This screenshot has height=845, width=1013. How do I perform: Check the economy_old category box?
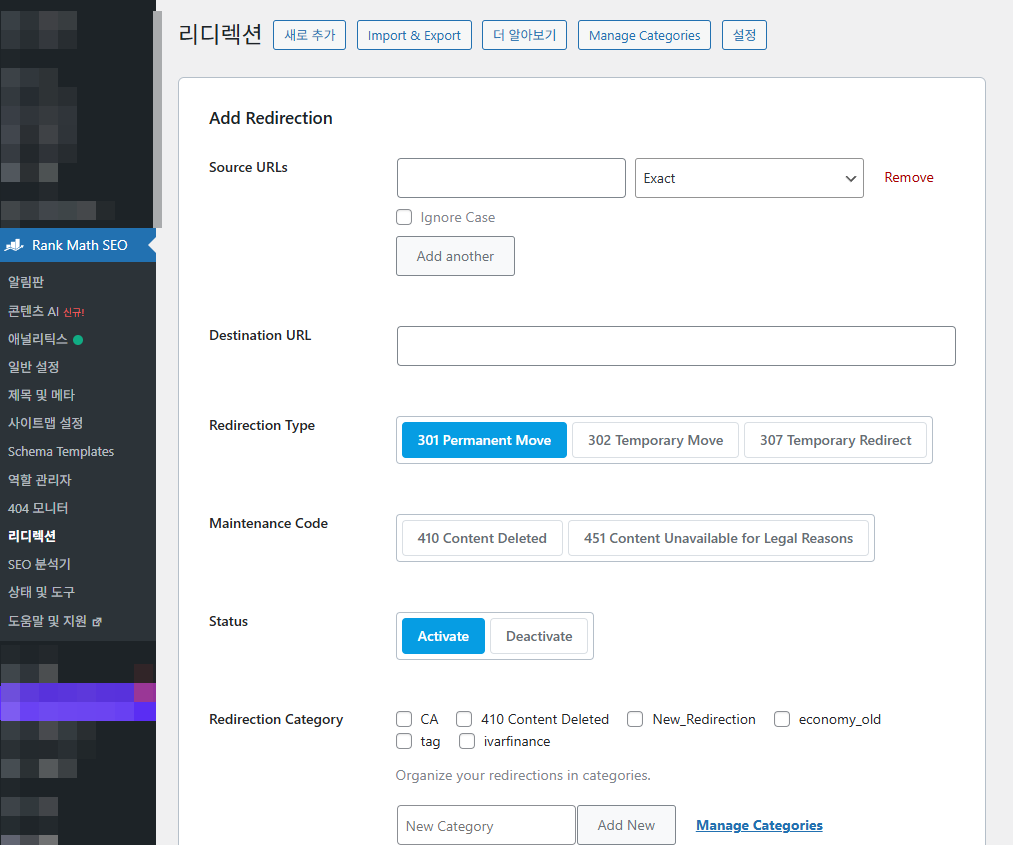(x=782, y=719)
